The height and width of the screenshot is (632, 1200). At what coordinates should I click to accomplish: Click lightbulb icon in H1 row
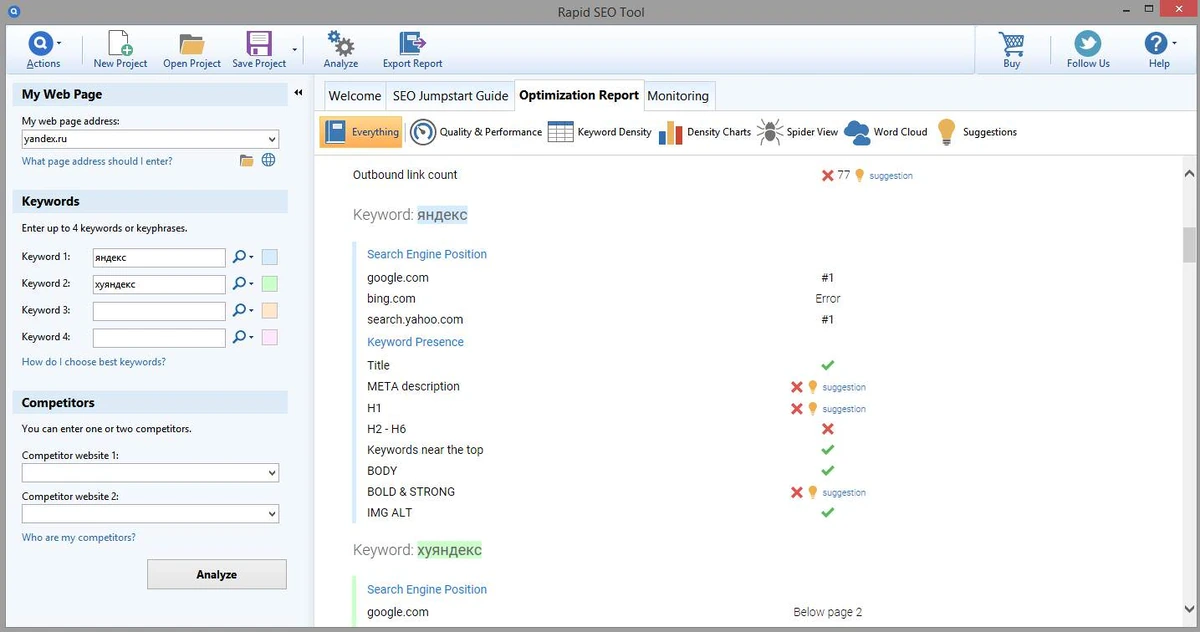pyautogui.click(x=813, y=408)
